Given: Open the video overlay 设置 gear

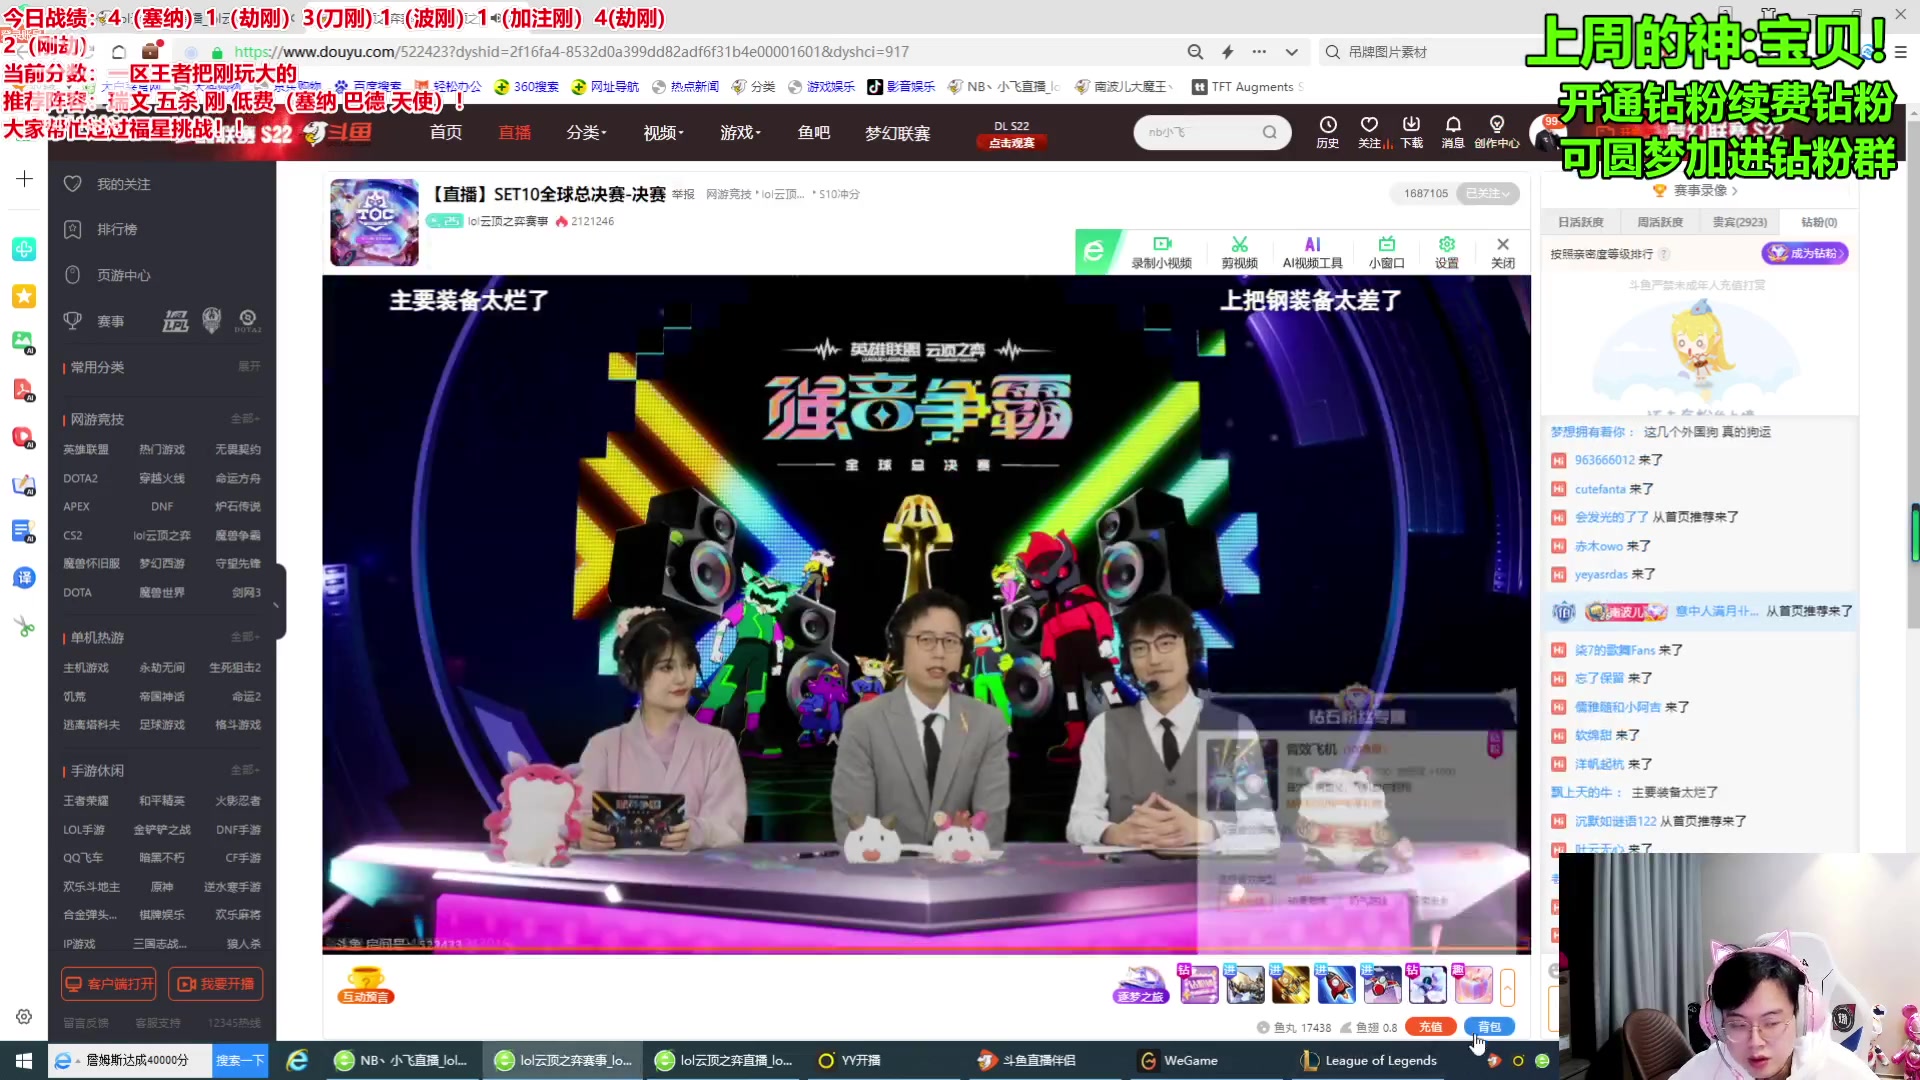Looking at the screenshot, I should [1446, 252].
